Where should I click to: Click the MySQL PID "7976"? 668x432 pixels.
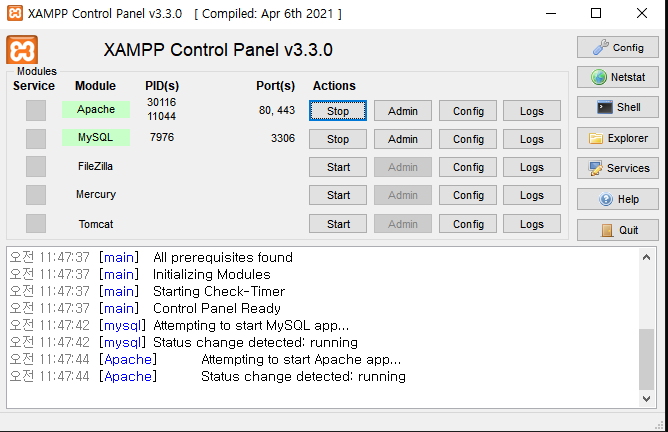coord(162,137)
